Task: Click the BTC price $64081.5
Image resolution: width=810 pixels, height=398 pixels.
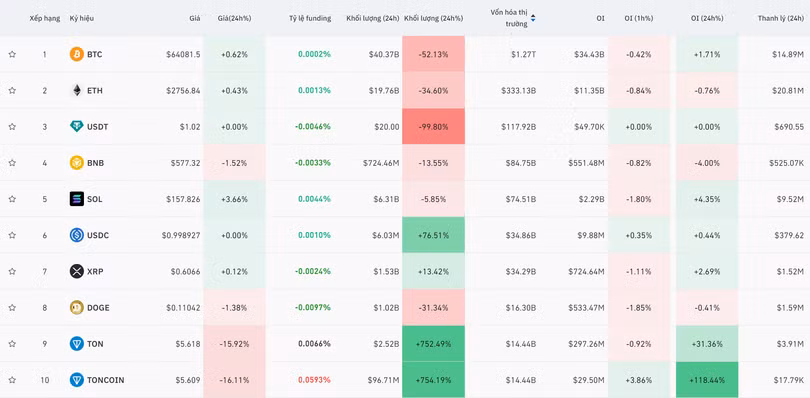Action: click(183, 54)
